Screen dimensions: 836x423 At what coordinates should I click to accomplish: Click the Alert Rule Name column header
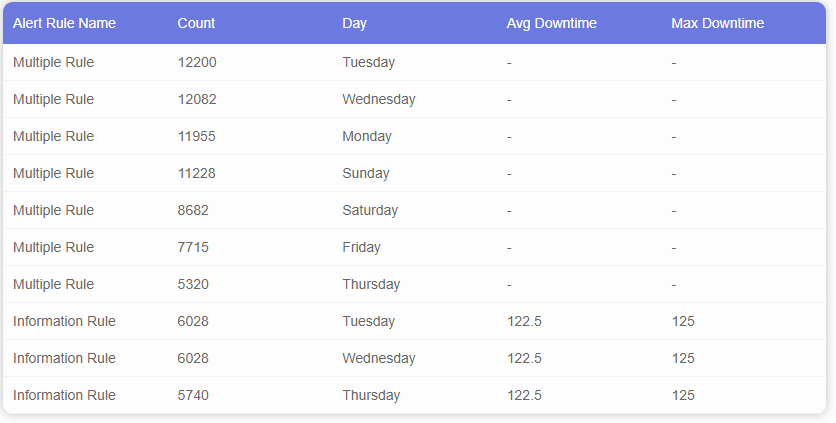point(65,23)
